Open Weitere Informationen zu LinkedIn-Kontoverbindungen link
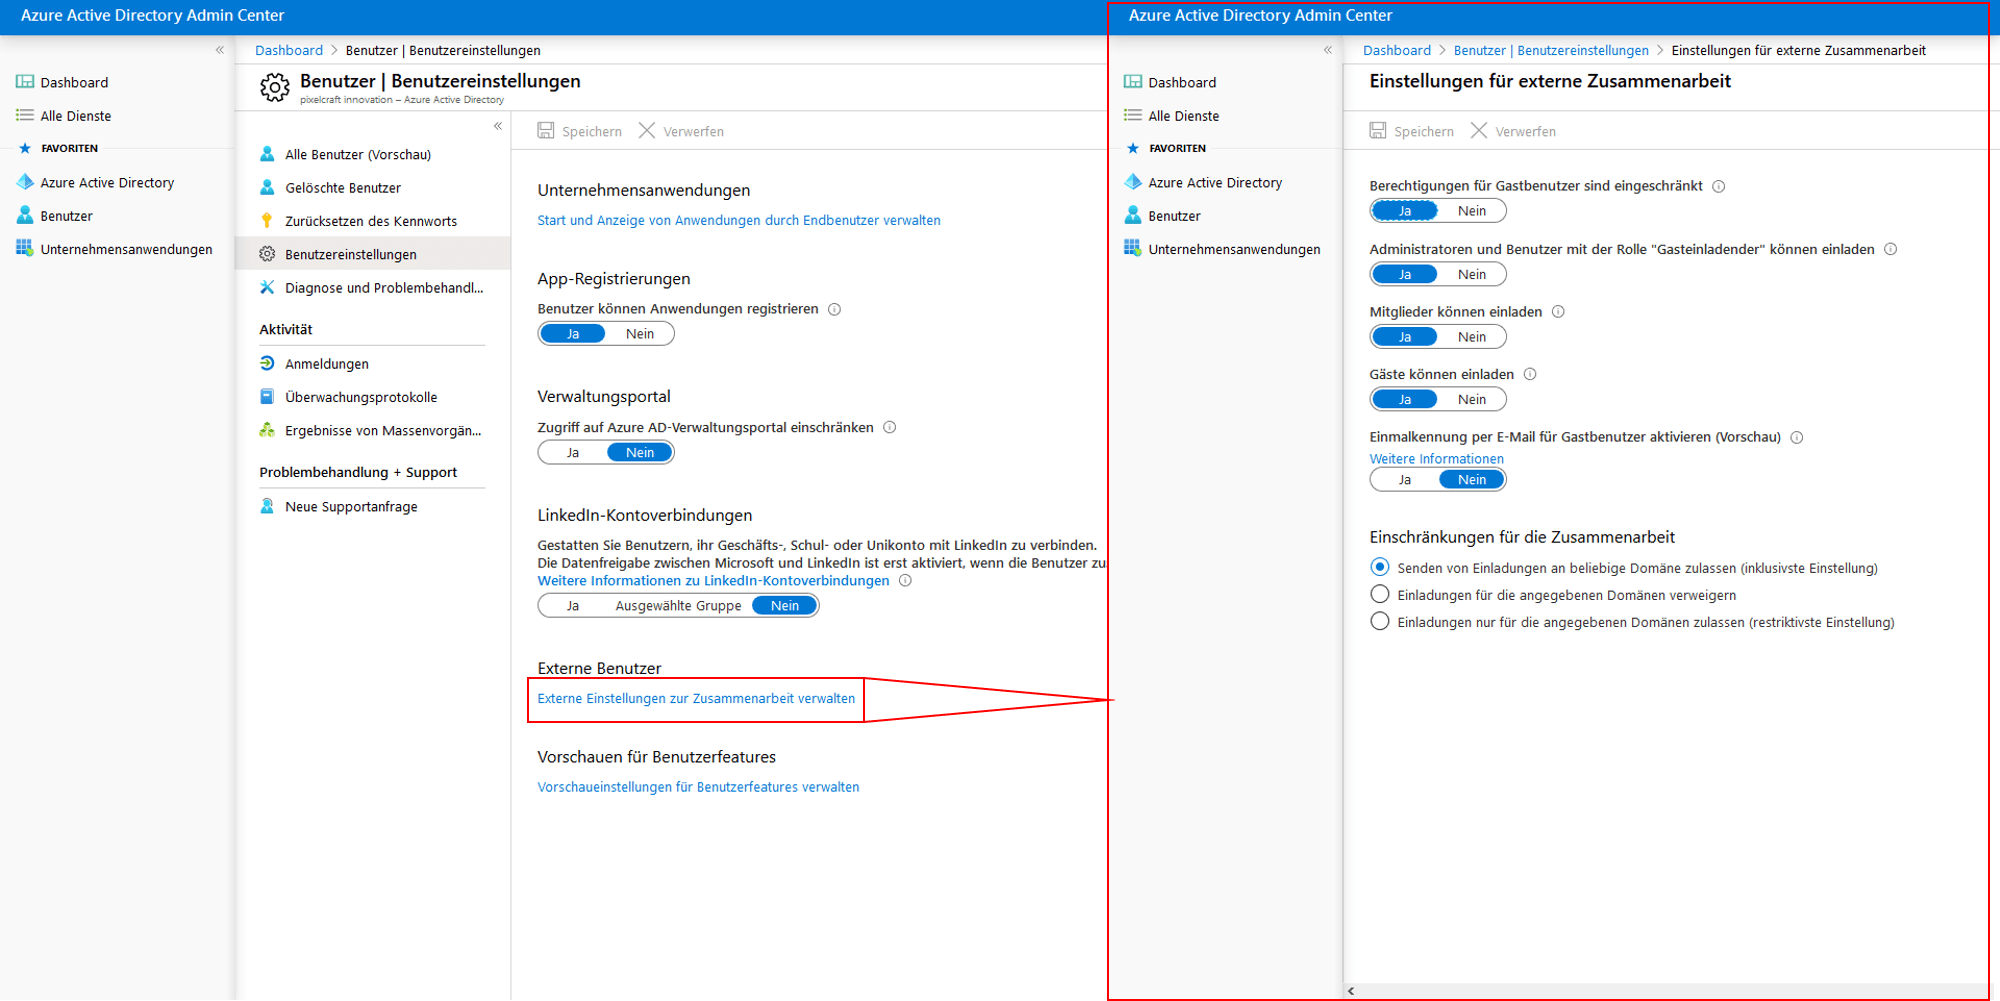This screenshot has height=1001, width=2000. [x=713, y=581]
